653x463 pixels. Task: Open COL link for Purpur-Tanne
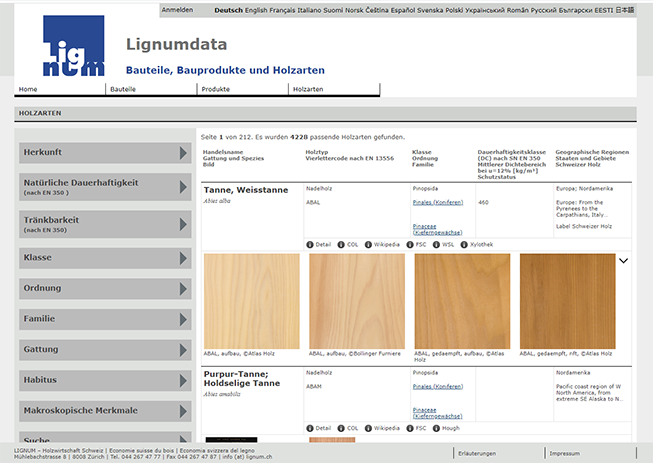coord(348,428)
